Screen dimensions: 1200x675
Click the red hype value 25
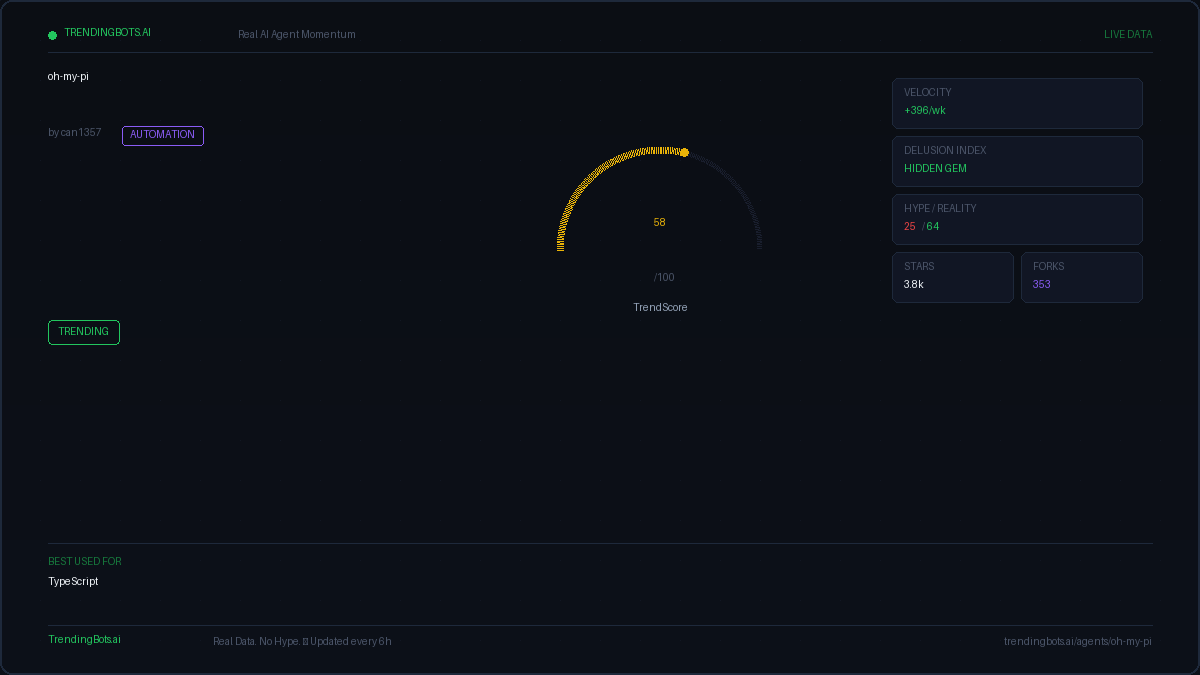click(x=910, y=227)
